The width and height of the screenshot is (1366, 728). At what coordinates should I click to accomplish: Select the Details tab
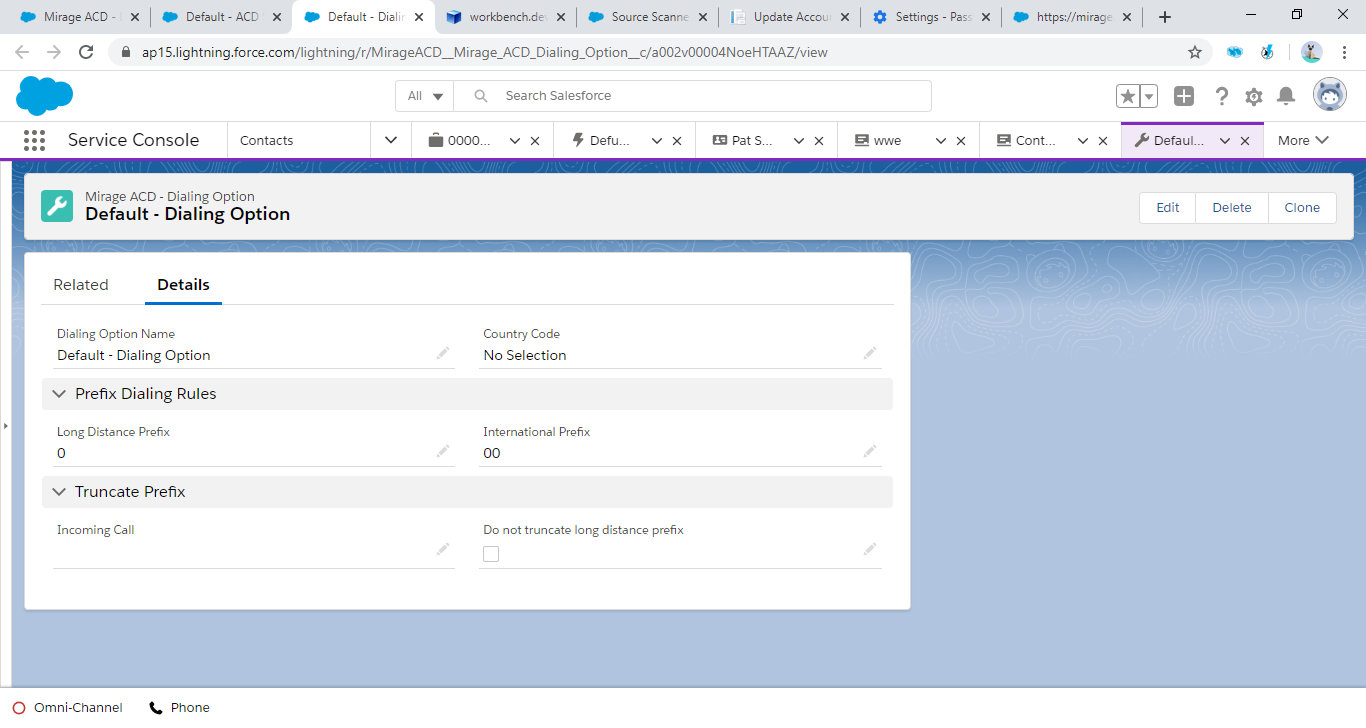click(x=183, y=285)
